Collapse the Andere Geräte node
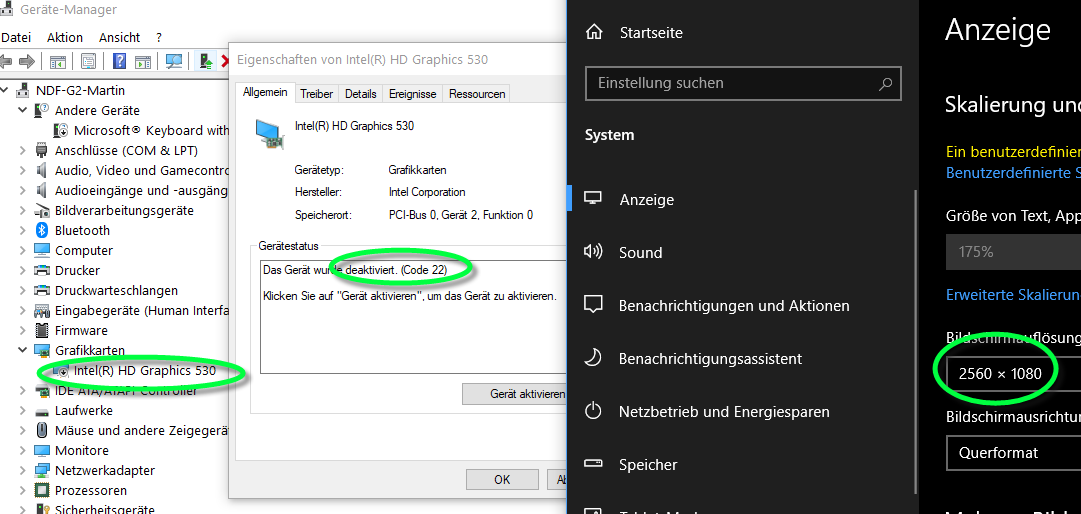 pos(22,110)
